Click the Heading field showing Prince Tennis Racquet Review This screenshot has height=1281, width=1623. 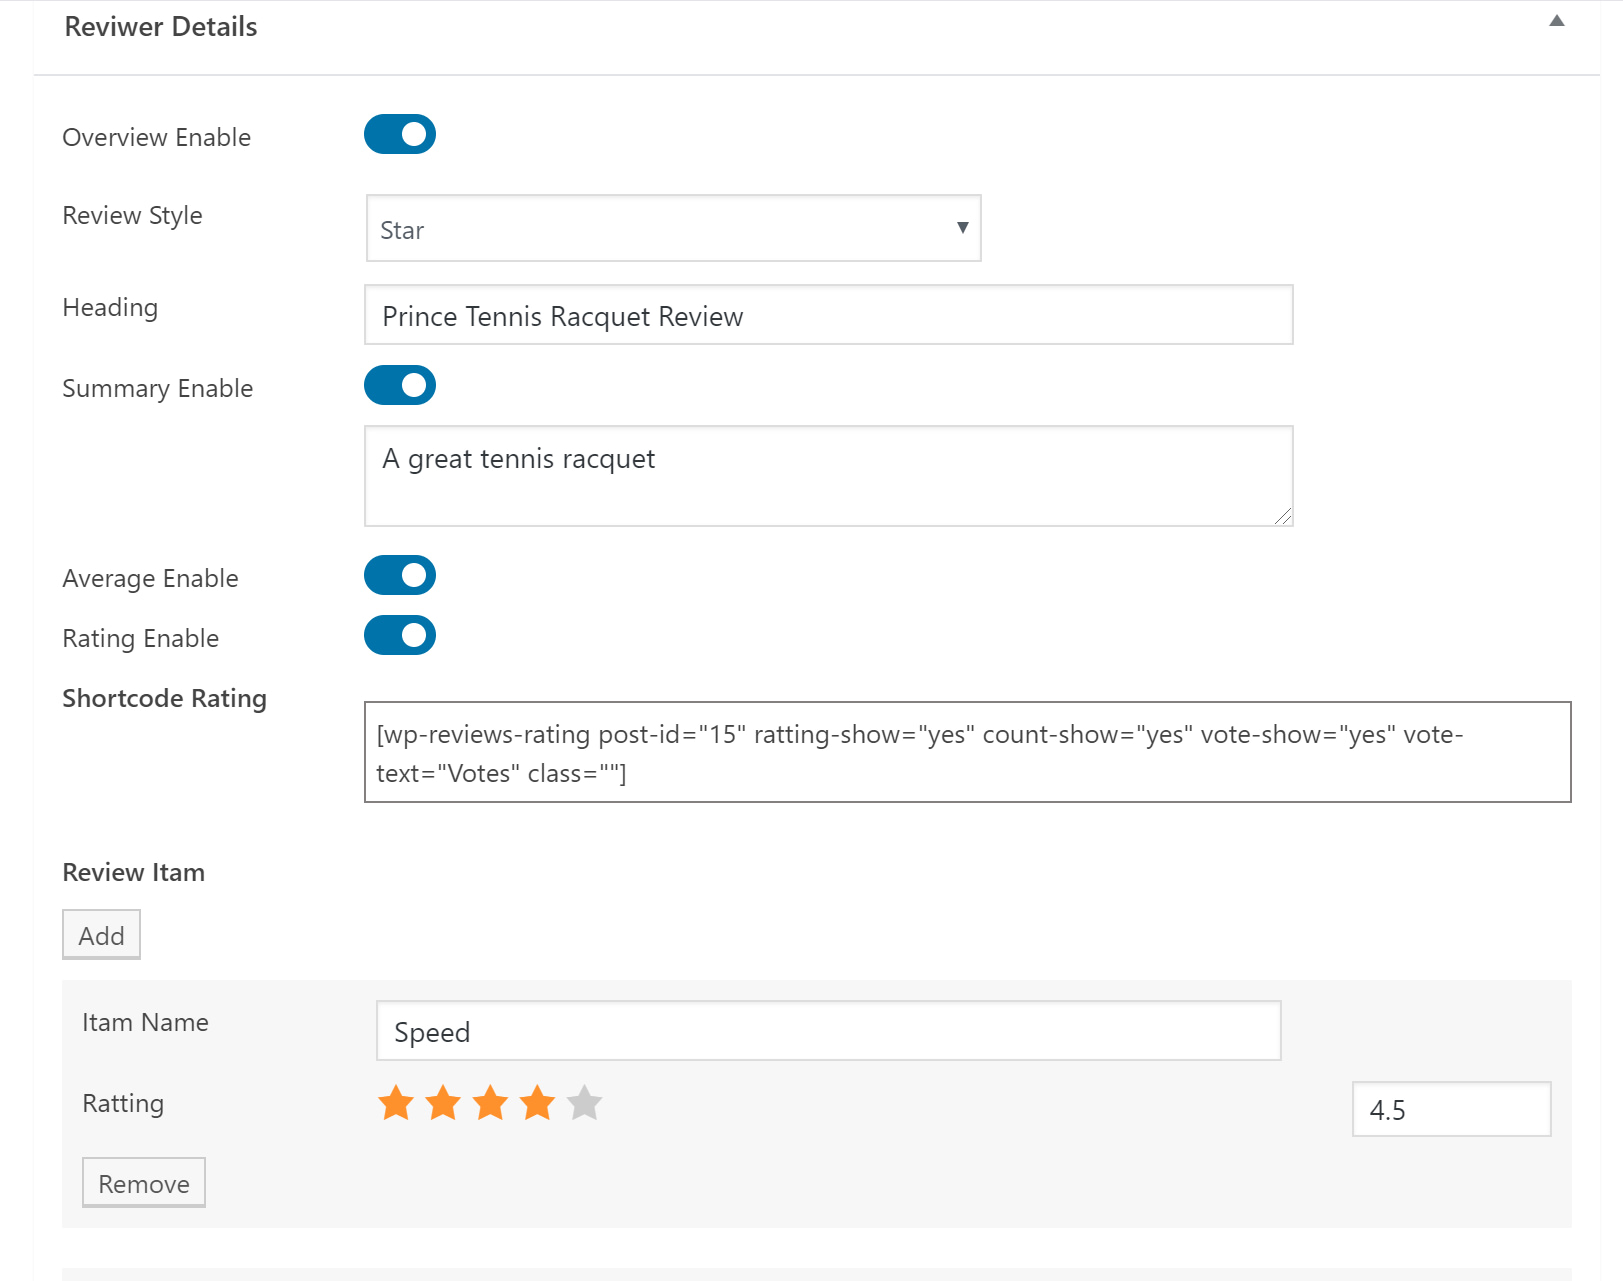coord(828,315)
